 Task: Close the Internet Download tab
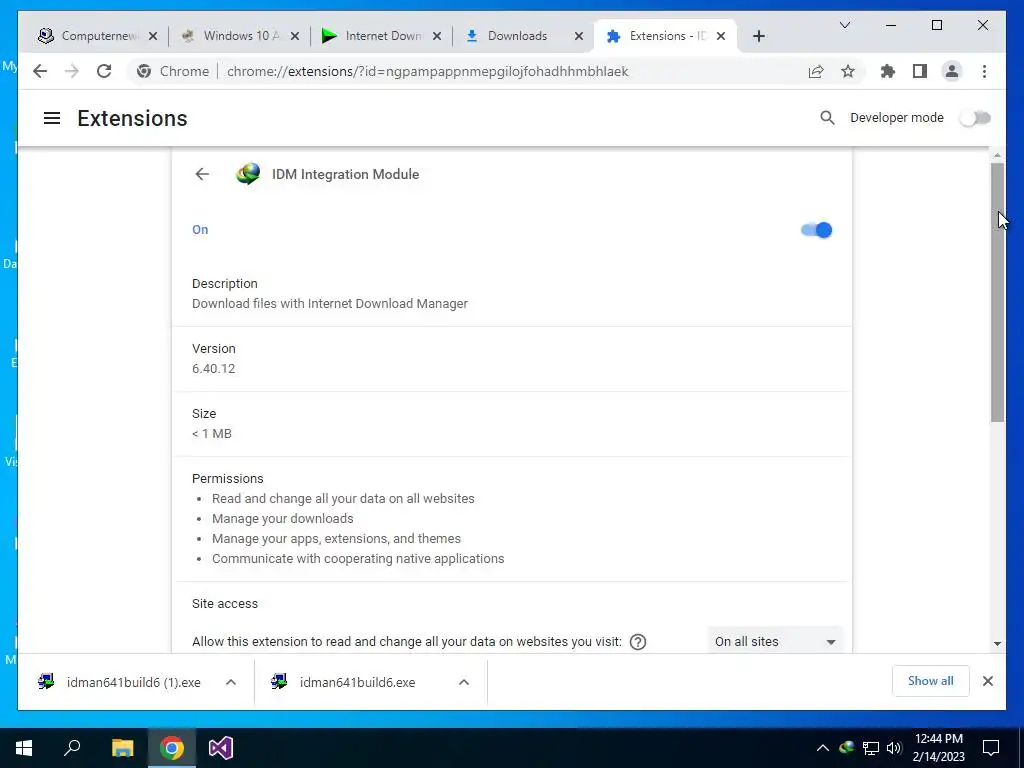click(x=437, y=36)
